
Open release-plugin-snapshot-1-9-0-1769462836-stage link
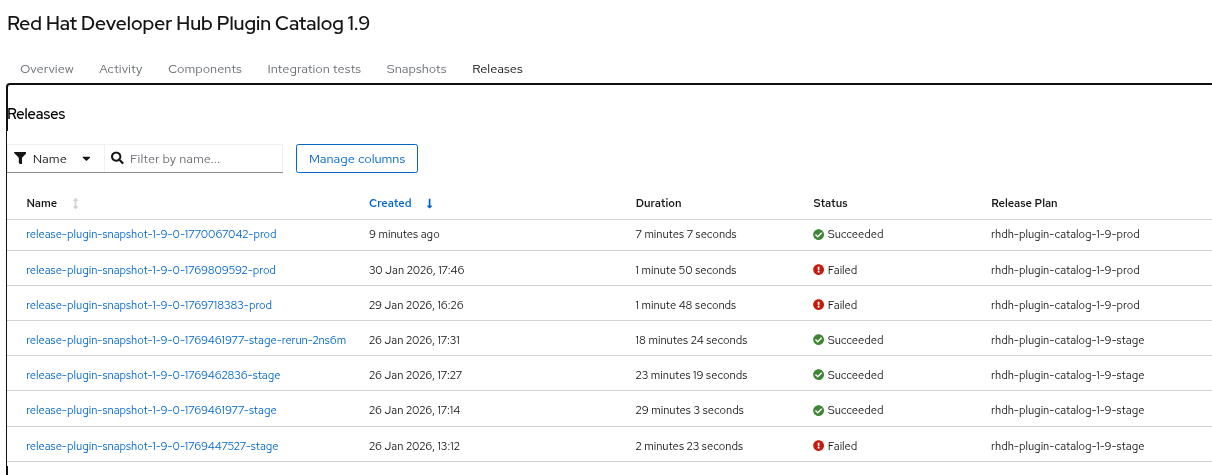click(x=153, y=375)
